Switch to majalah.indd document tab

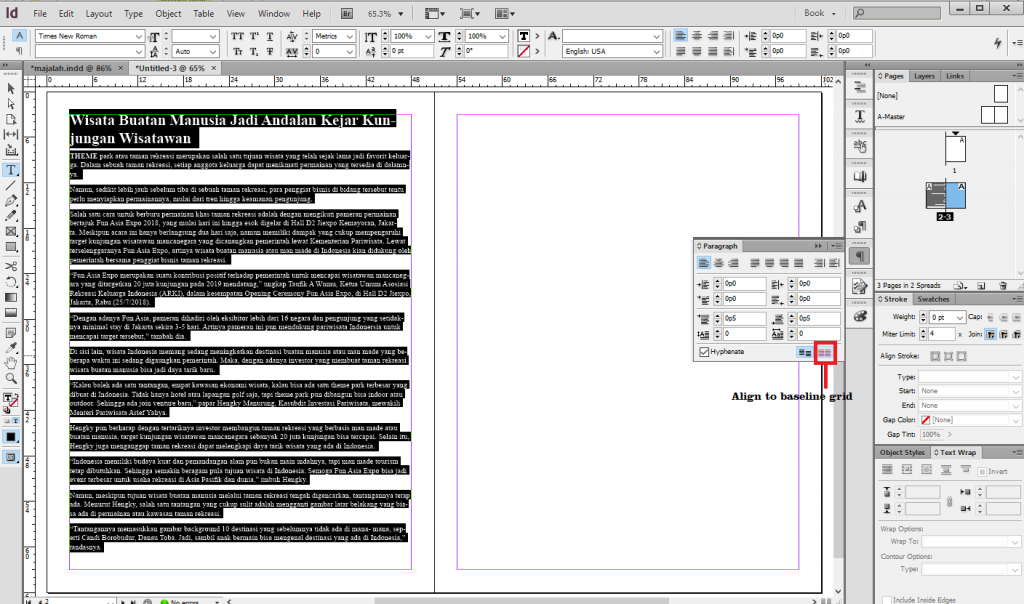71,68
